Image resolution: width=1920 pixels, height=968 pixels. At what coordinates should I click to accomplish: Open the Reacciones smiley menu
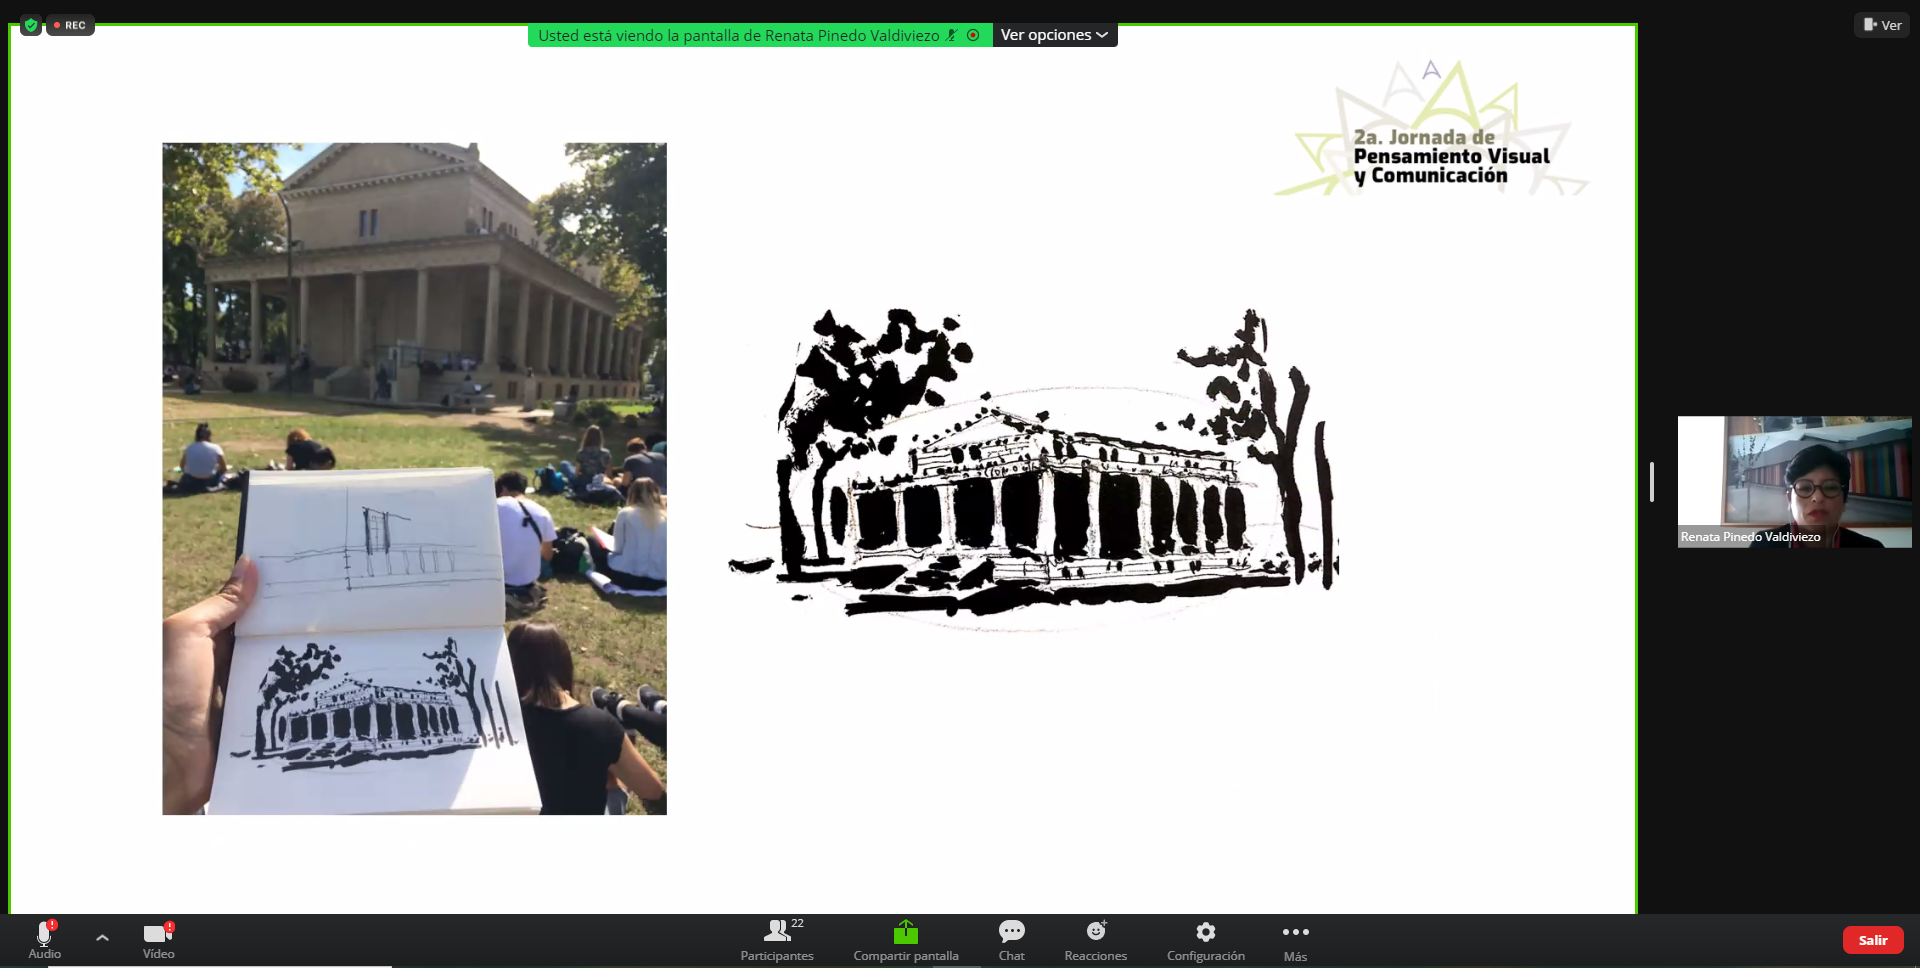point(1096,940)
